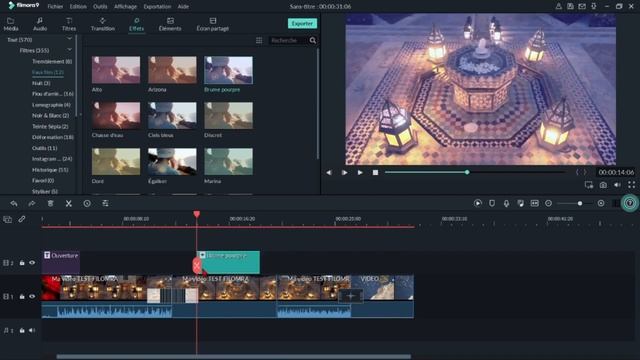The width and height of the screenshot is (640, 360).
Task: Click the download icon in title bar
Action: click(x=594, y=6)
